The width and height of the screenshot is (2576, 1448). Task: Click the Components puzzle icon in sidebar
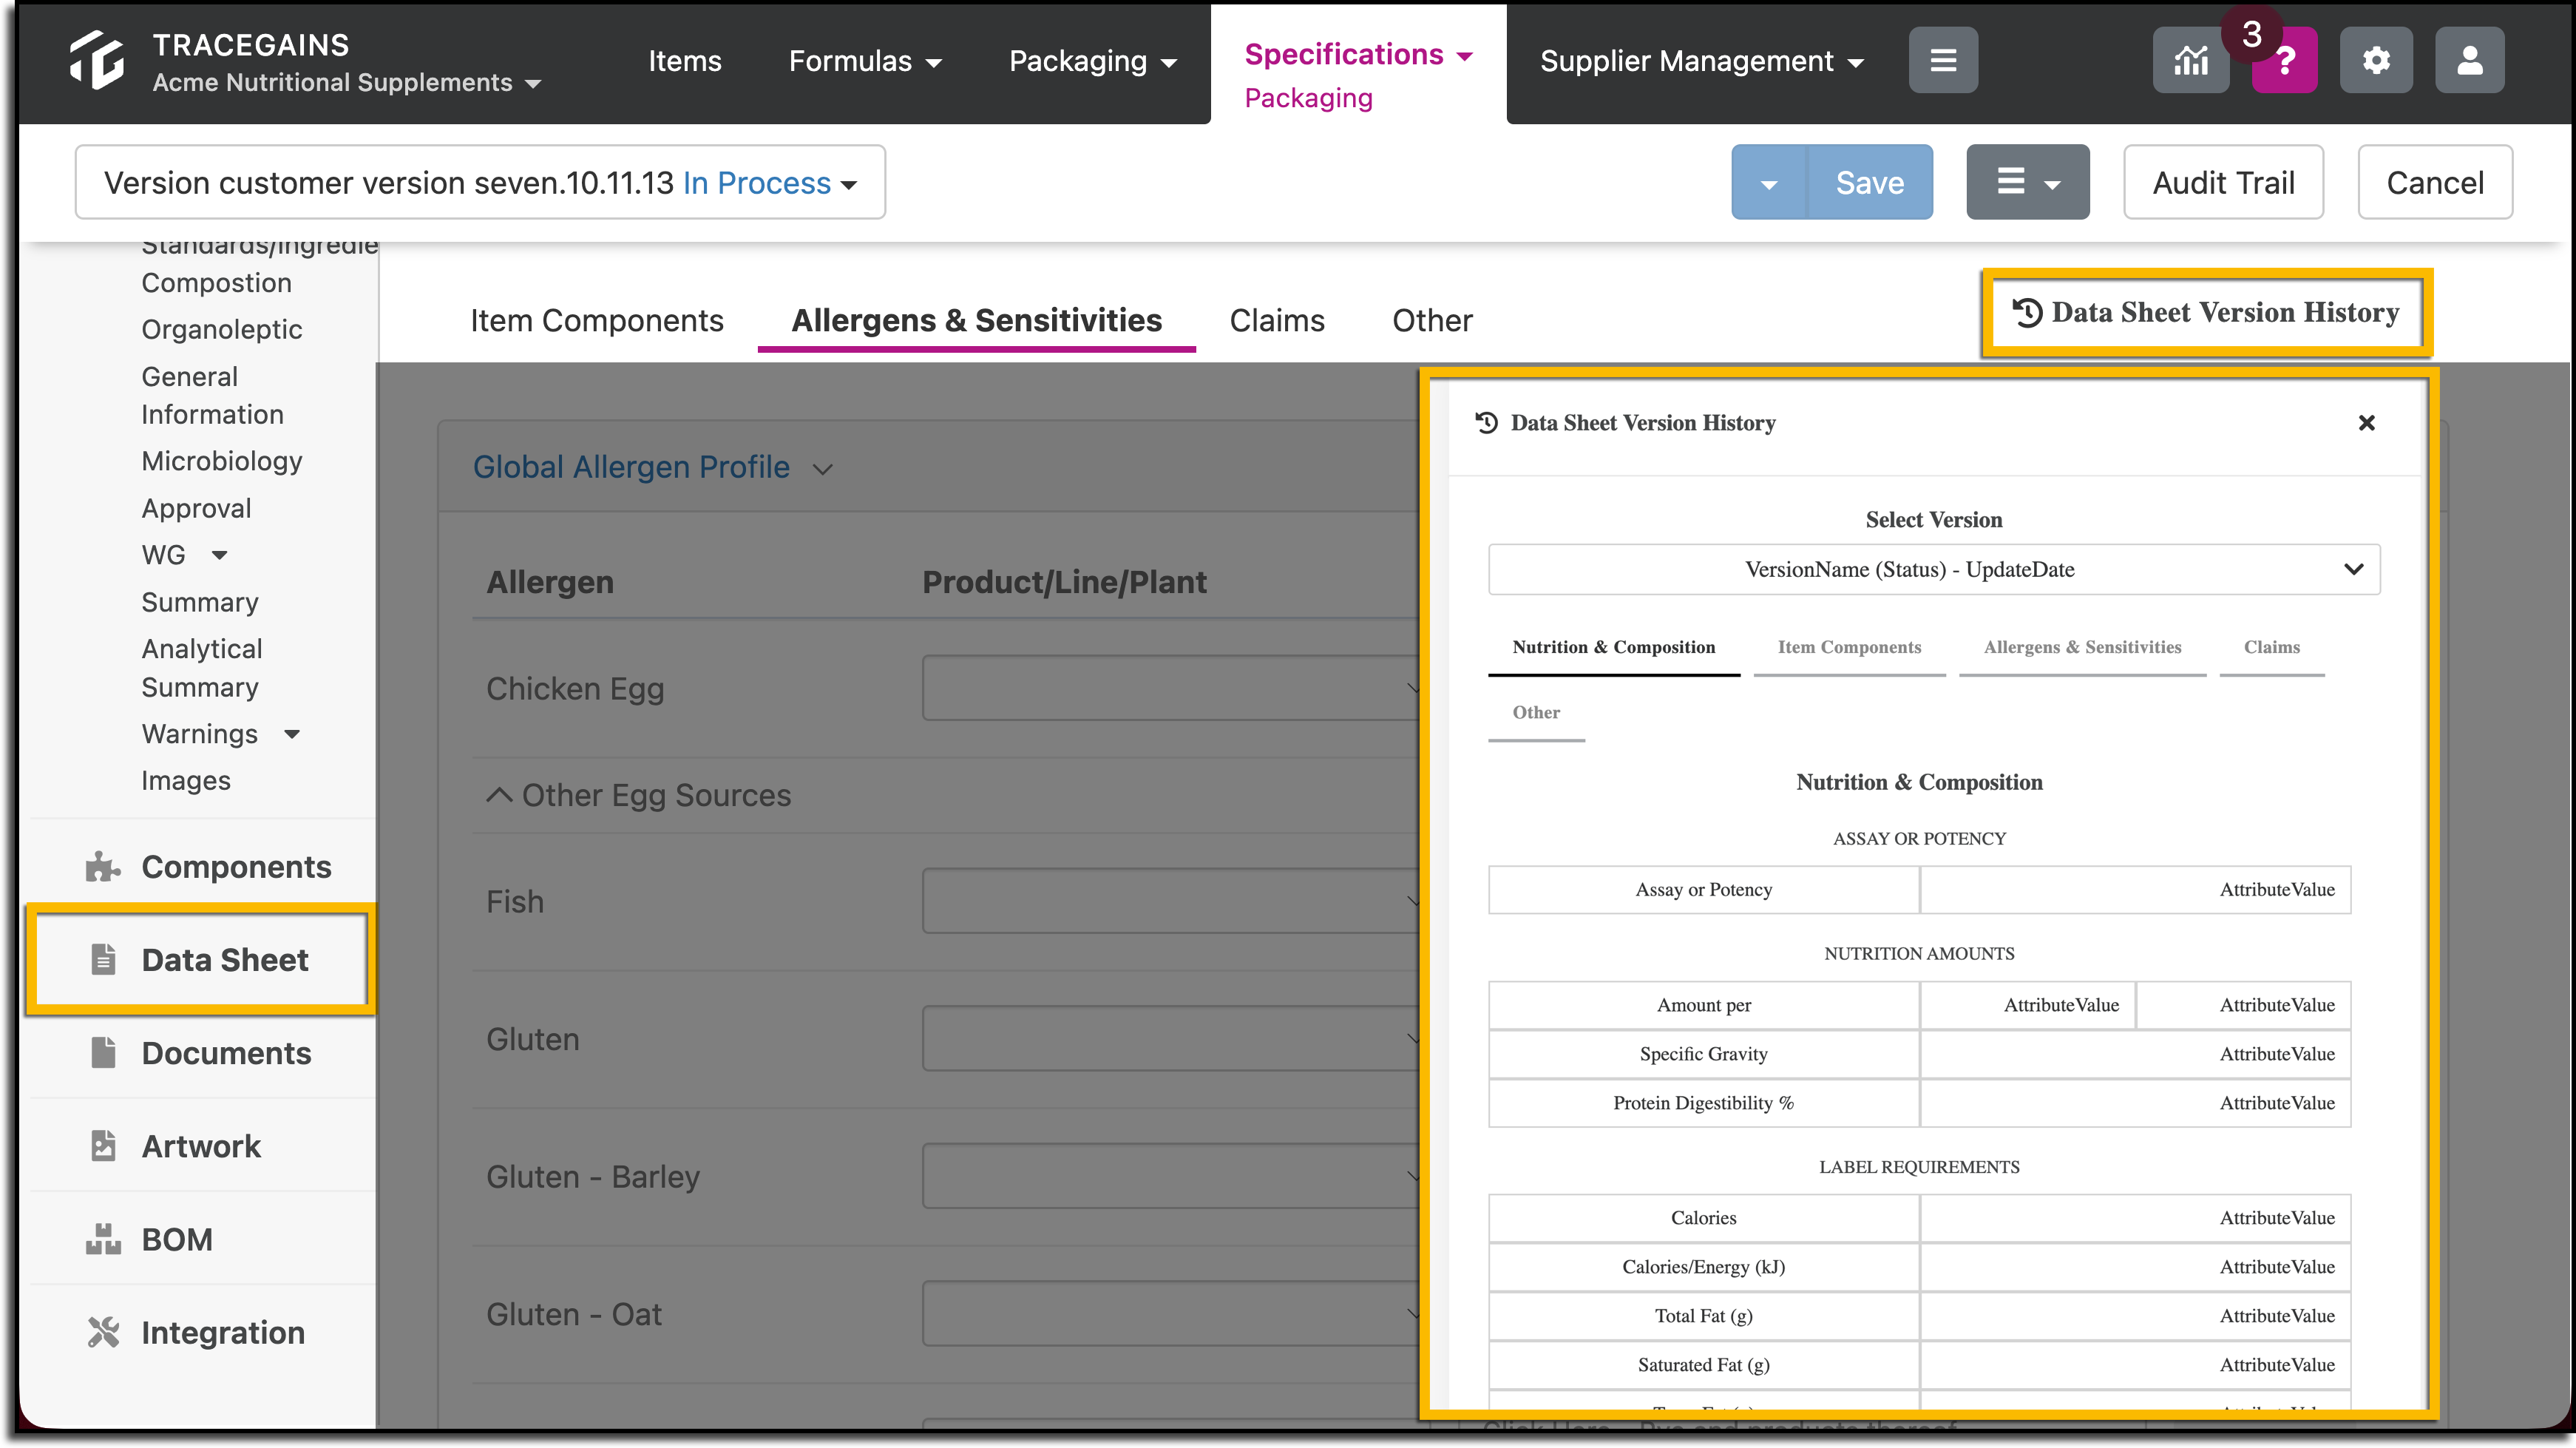click(102, 867)
